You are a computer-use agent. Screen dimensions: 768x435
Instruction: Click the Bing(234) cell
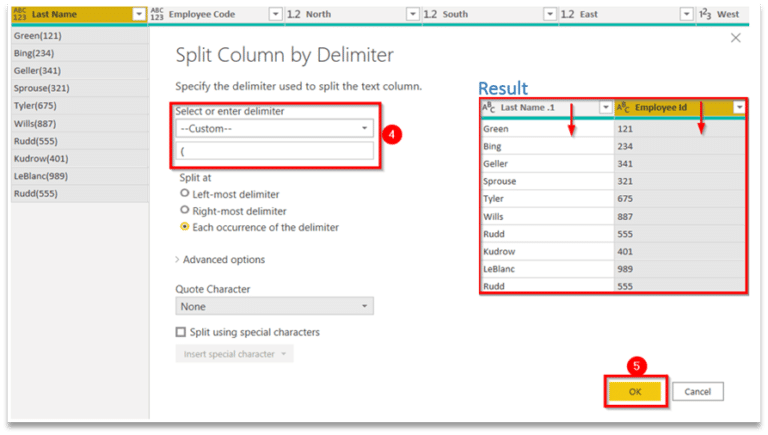click(80, 53)
